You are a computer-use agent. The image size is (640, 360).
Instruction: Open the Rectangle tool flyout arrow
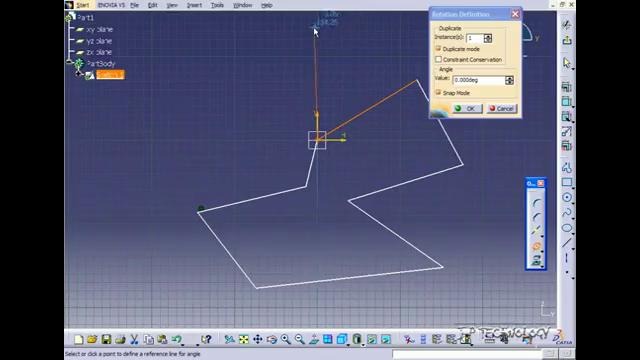point(573,188)
